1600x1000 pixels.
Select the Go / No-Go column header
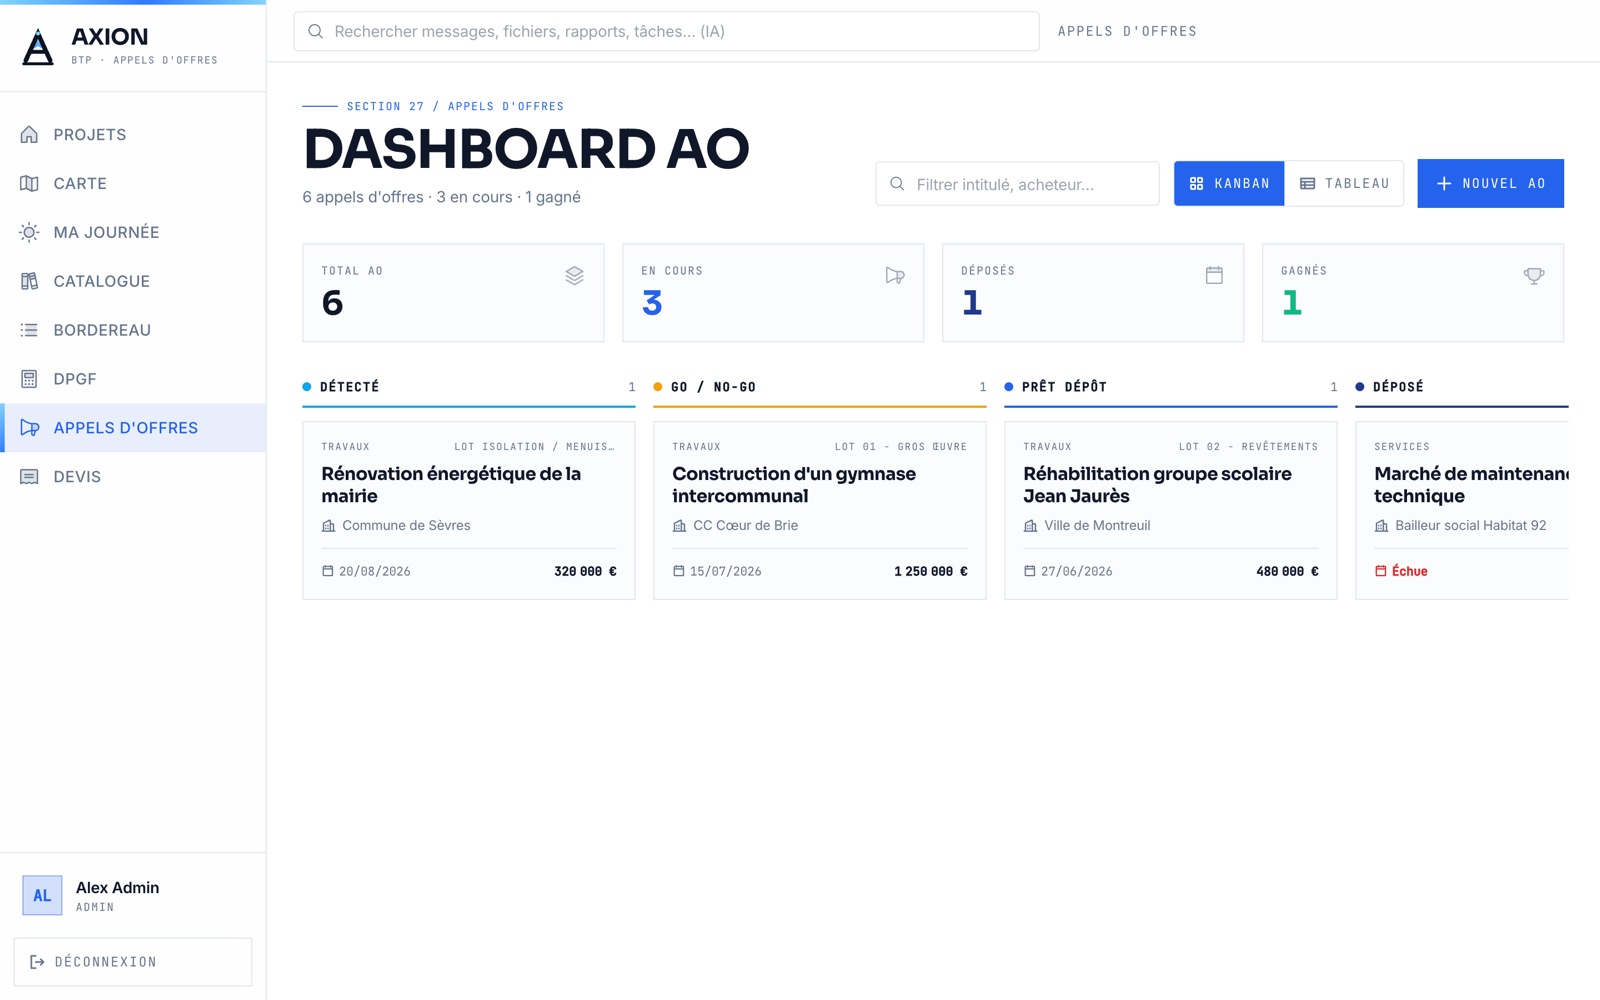[820, 387]
